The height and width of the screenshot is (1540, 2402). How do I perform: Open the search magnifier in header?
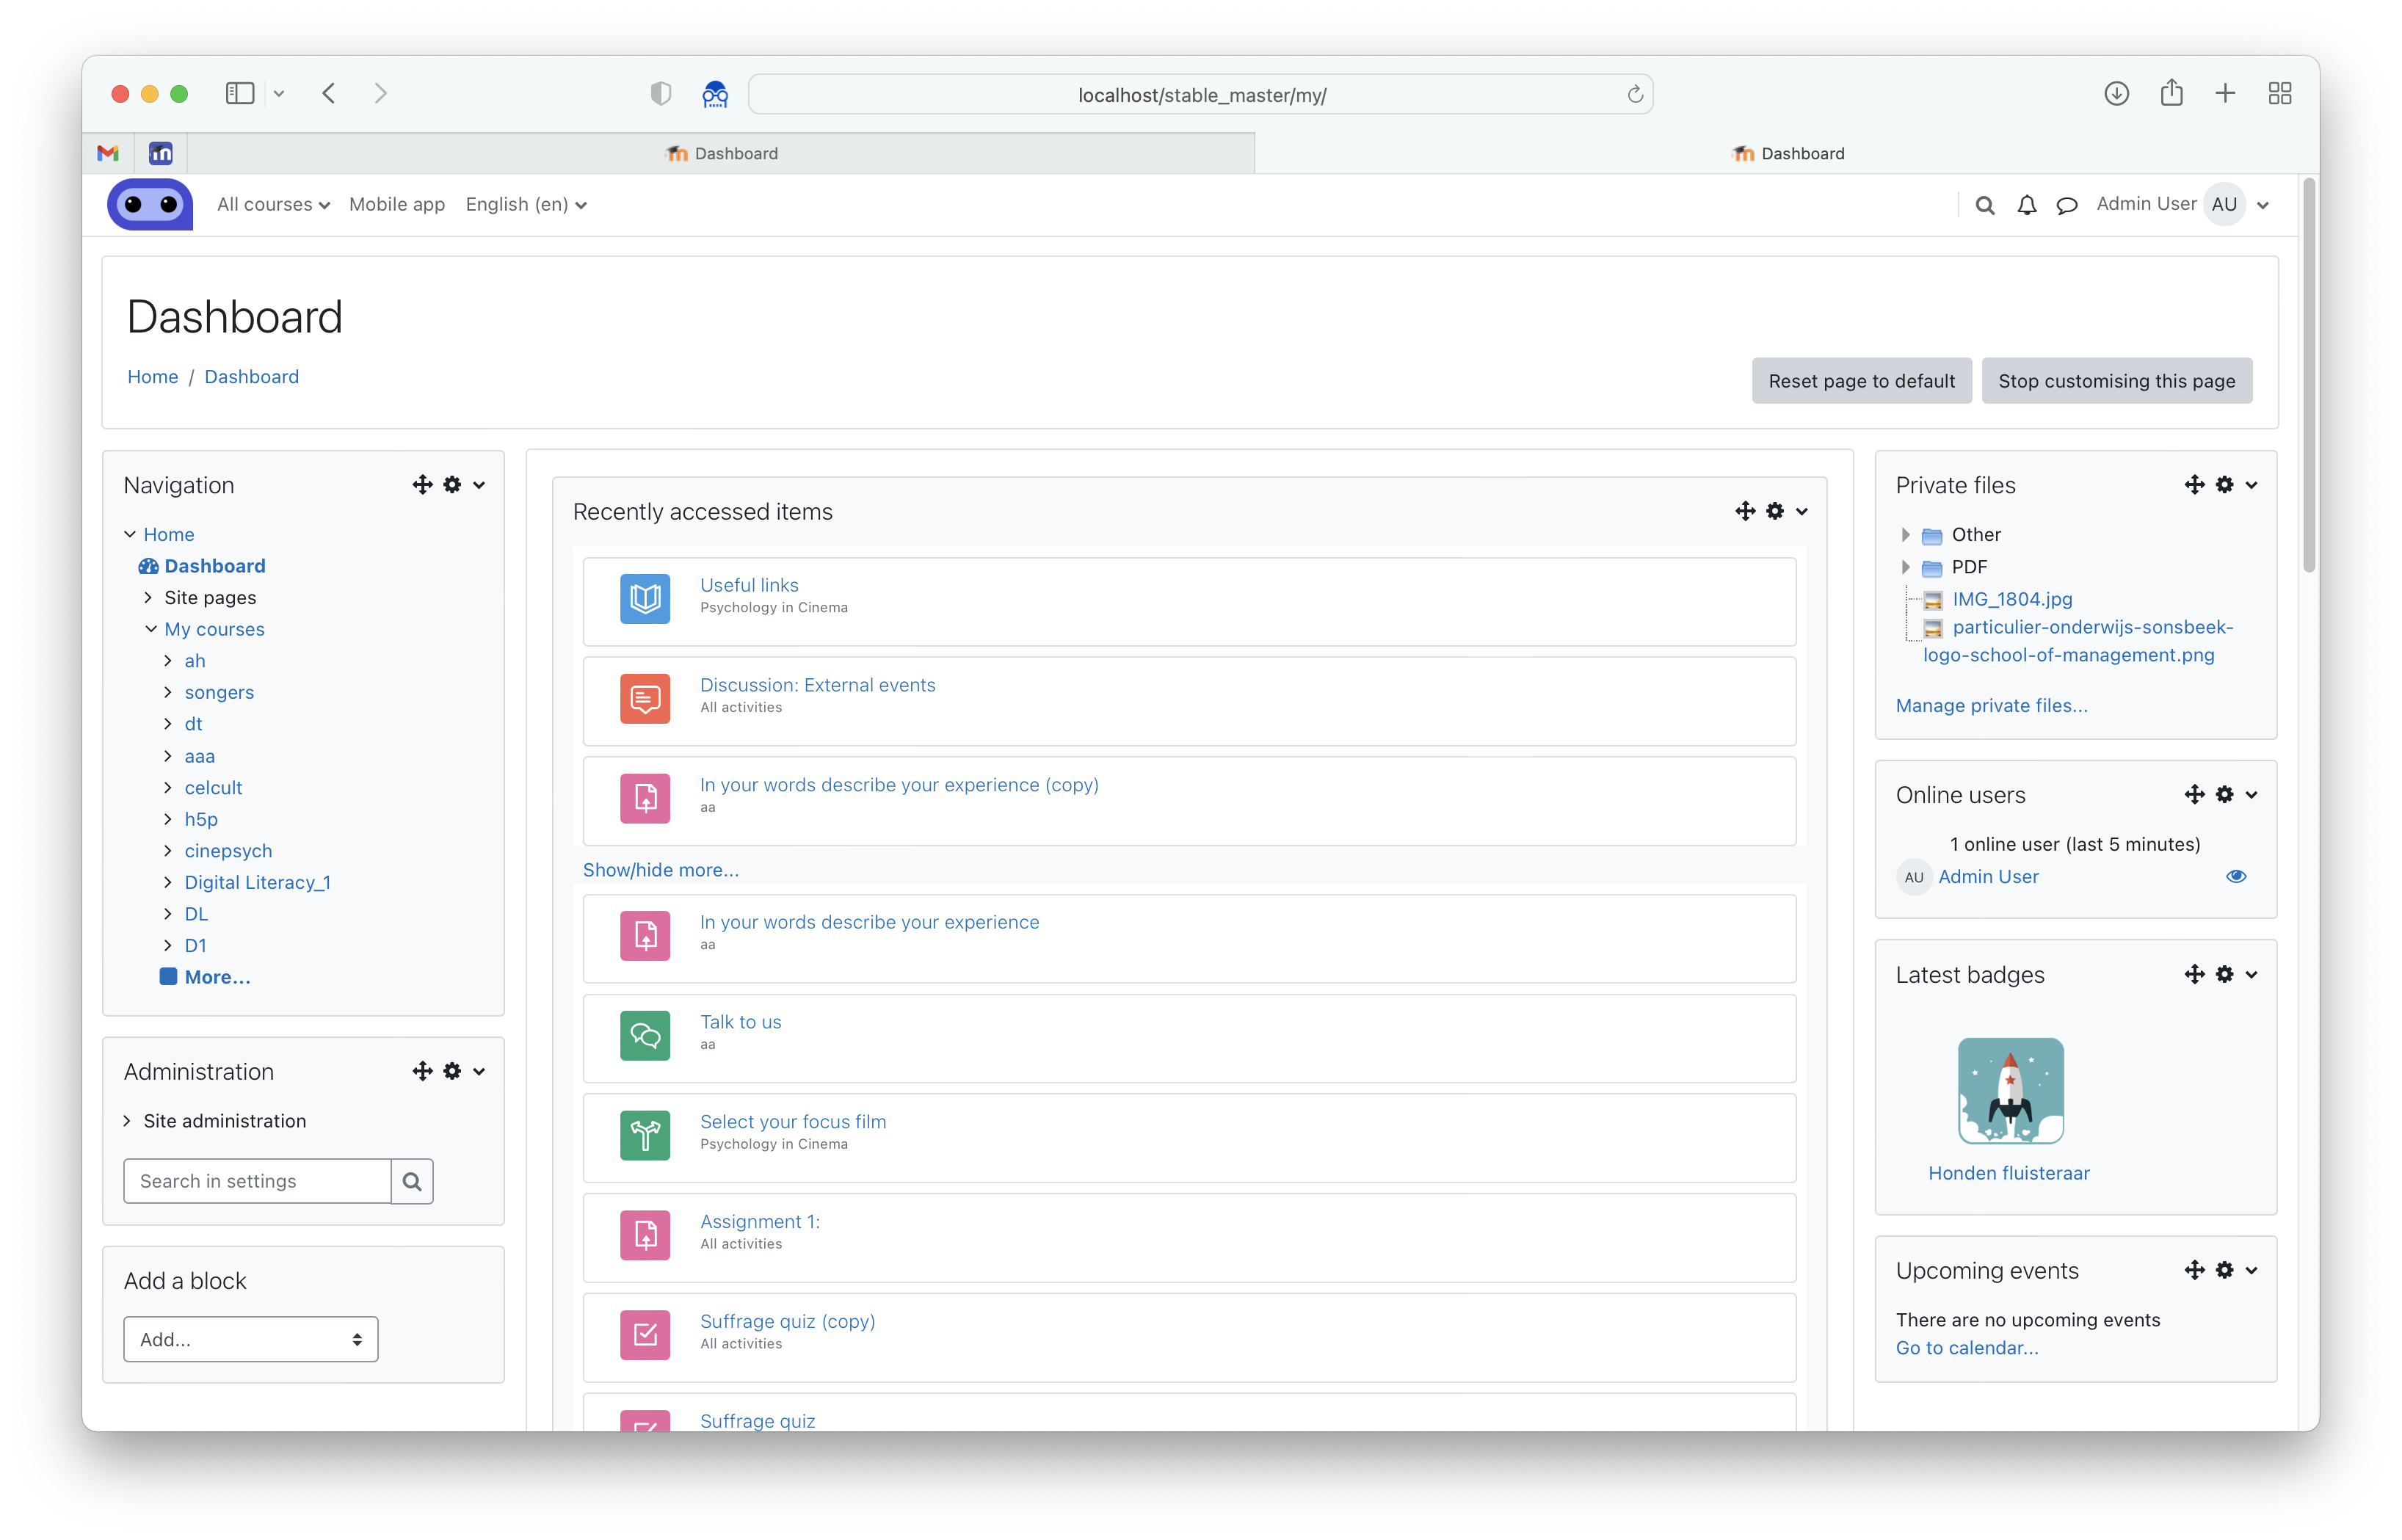[1984, 205]
